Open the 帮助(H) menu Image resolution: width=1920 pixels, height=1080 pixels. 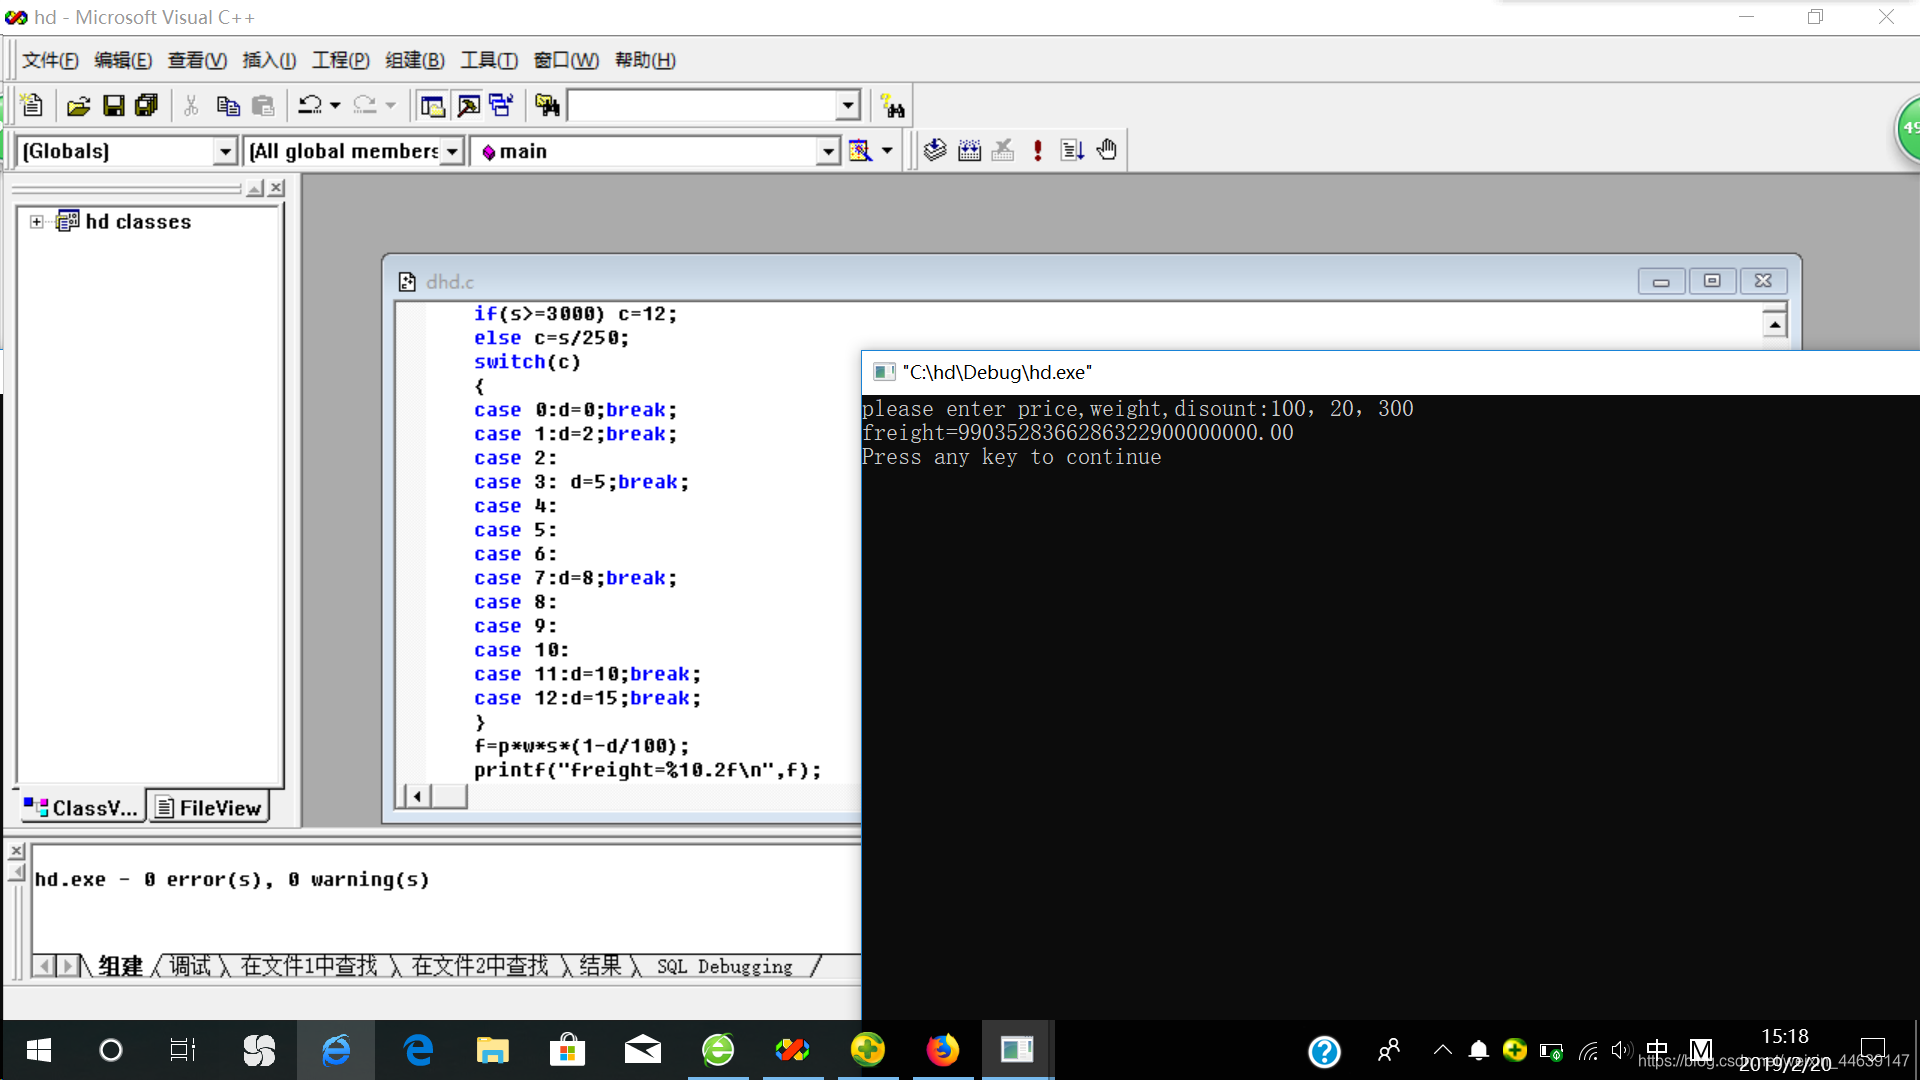coord(645,60)
